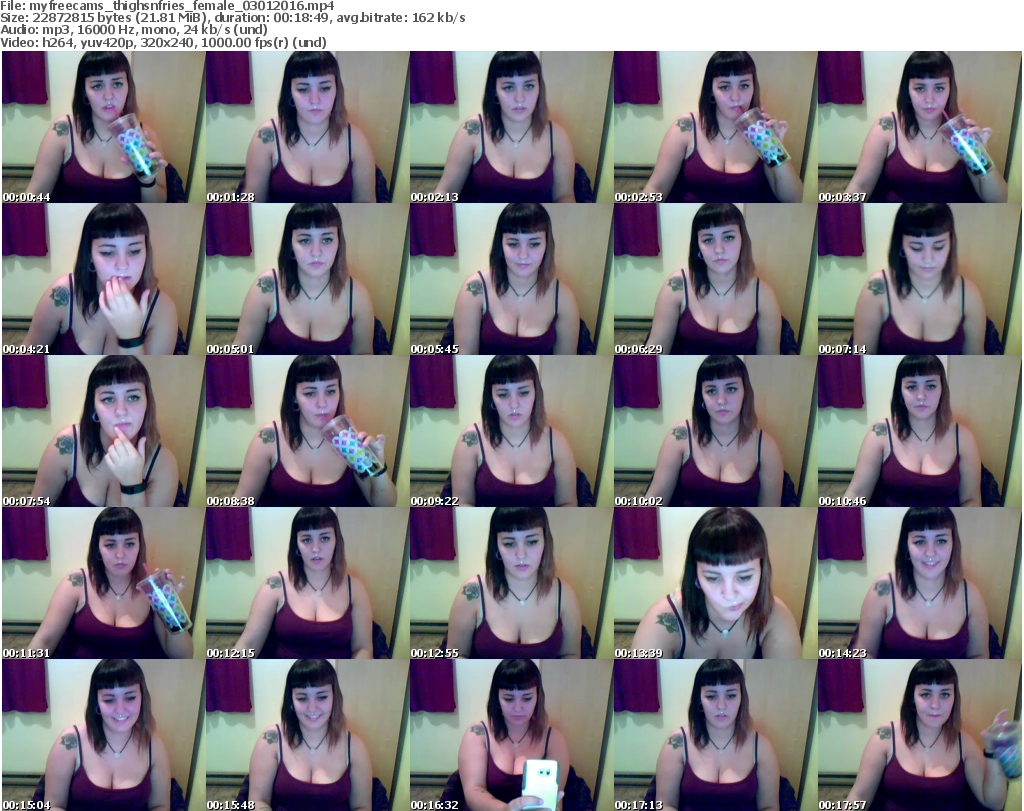Click the Audio mp3 info line
Image resolution: width=1024 pixels, height=811 pixels.
pos(134,30)
